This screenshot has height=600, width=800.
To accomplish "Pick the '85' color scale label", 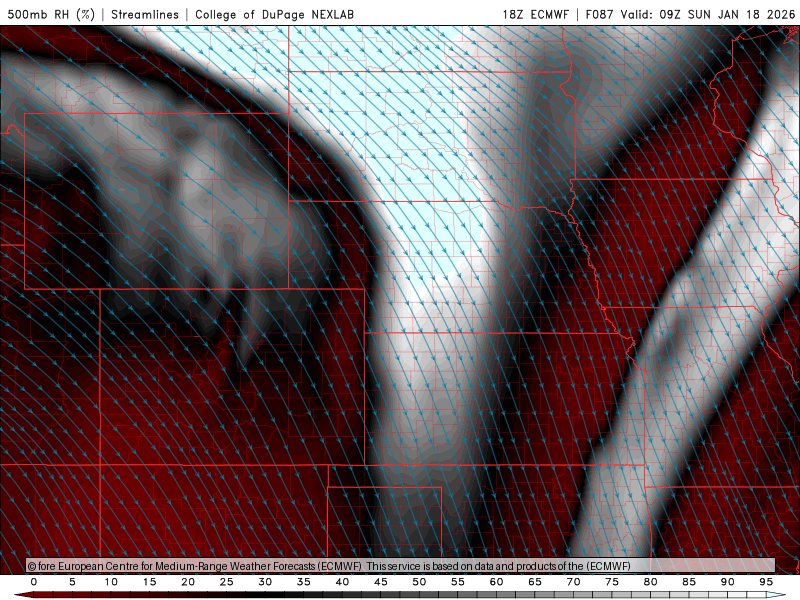I will (x=689, y=582).
